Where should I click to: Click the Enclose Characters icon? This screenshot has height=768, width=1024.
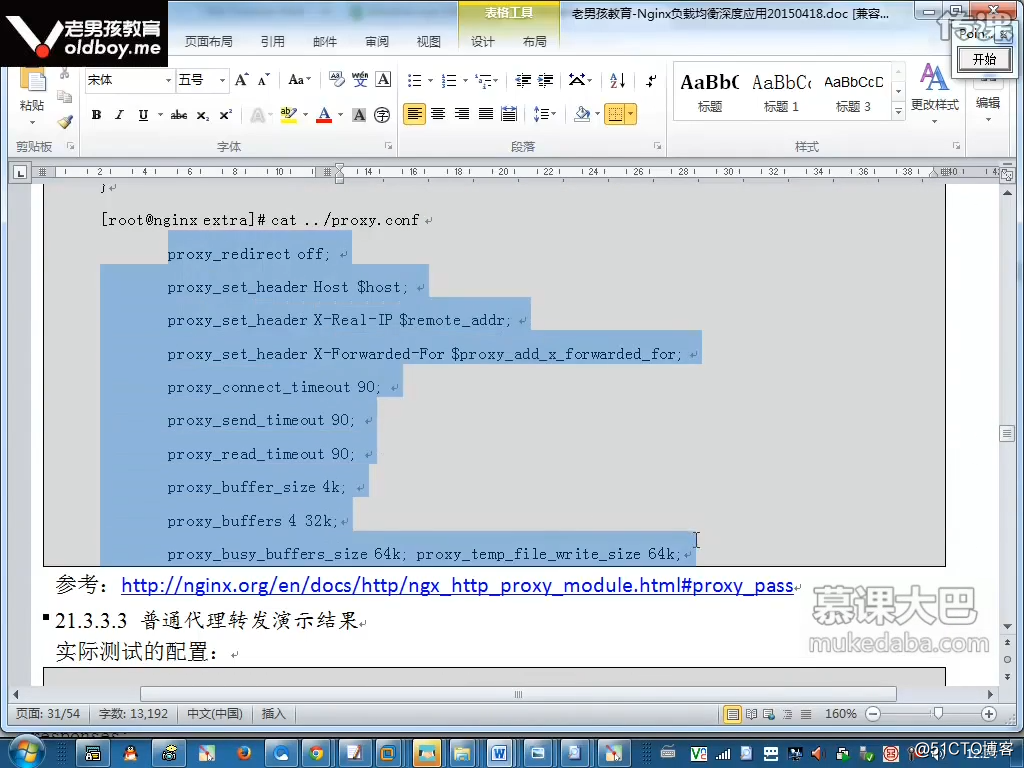382,115
